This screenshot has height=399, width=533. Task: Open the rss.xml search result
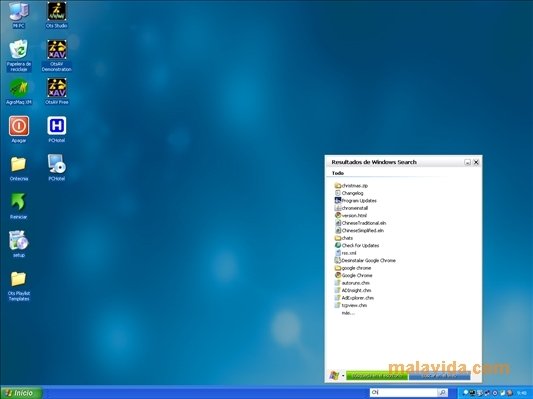point(345,253)
